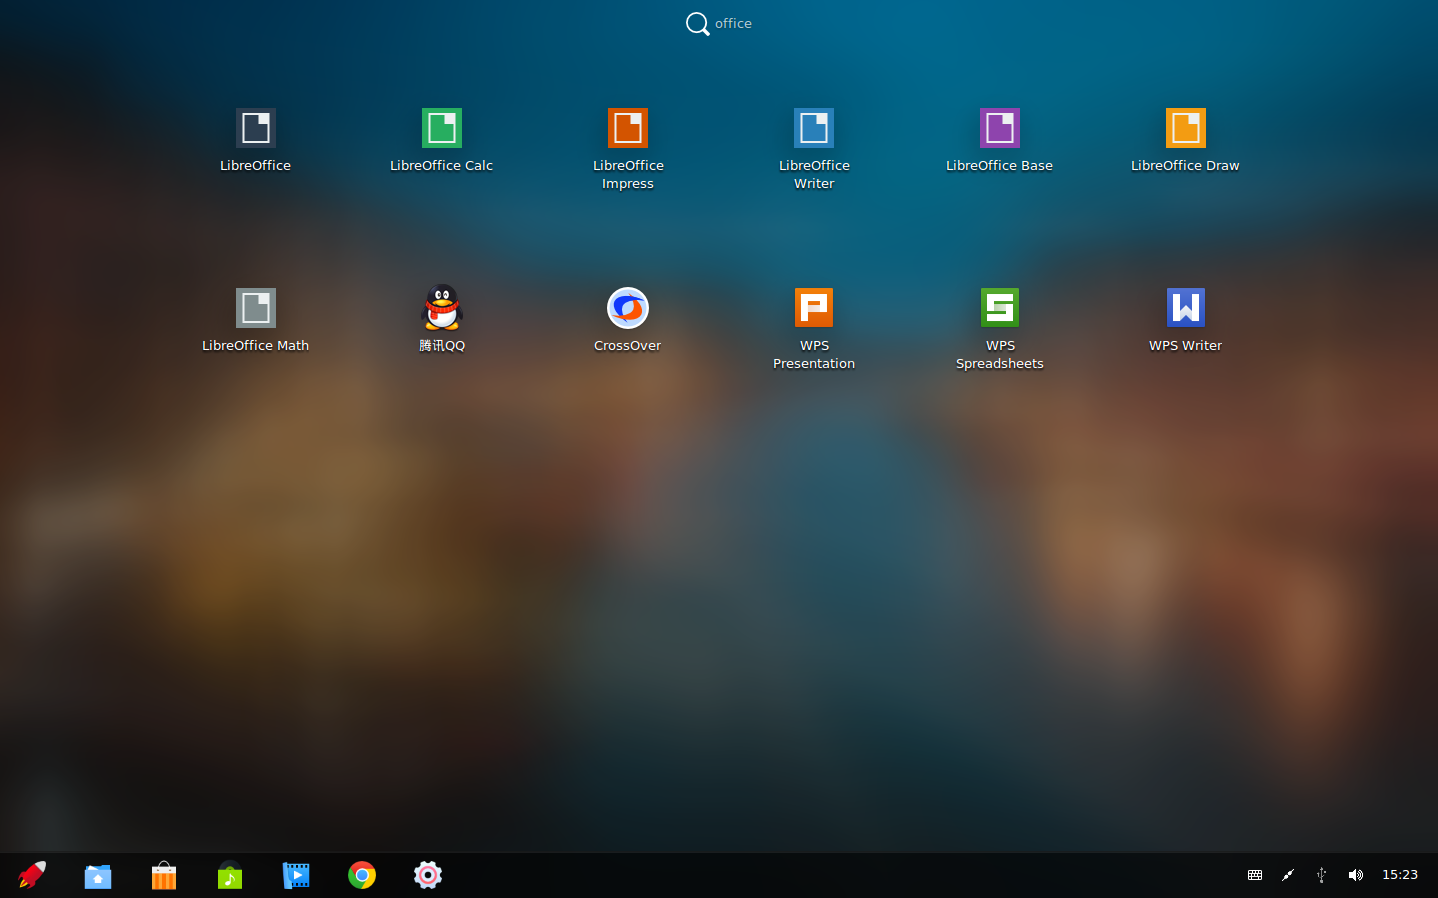Launch CrossOver
This screenshot has height=898, width=1438.
coord(628,308)
